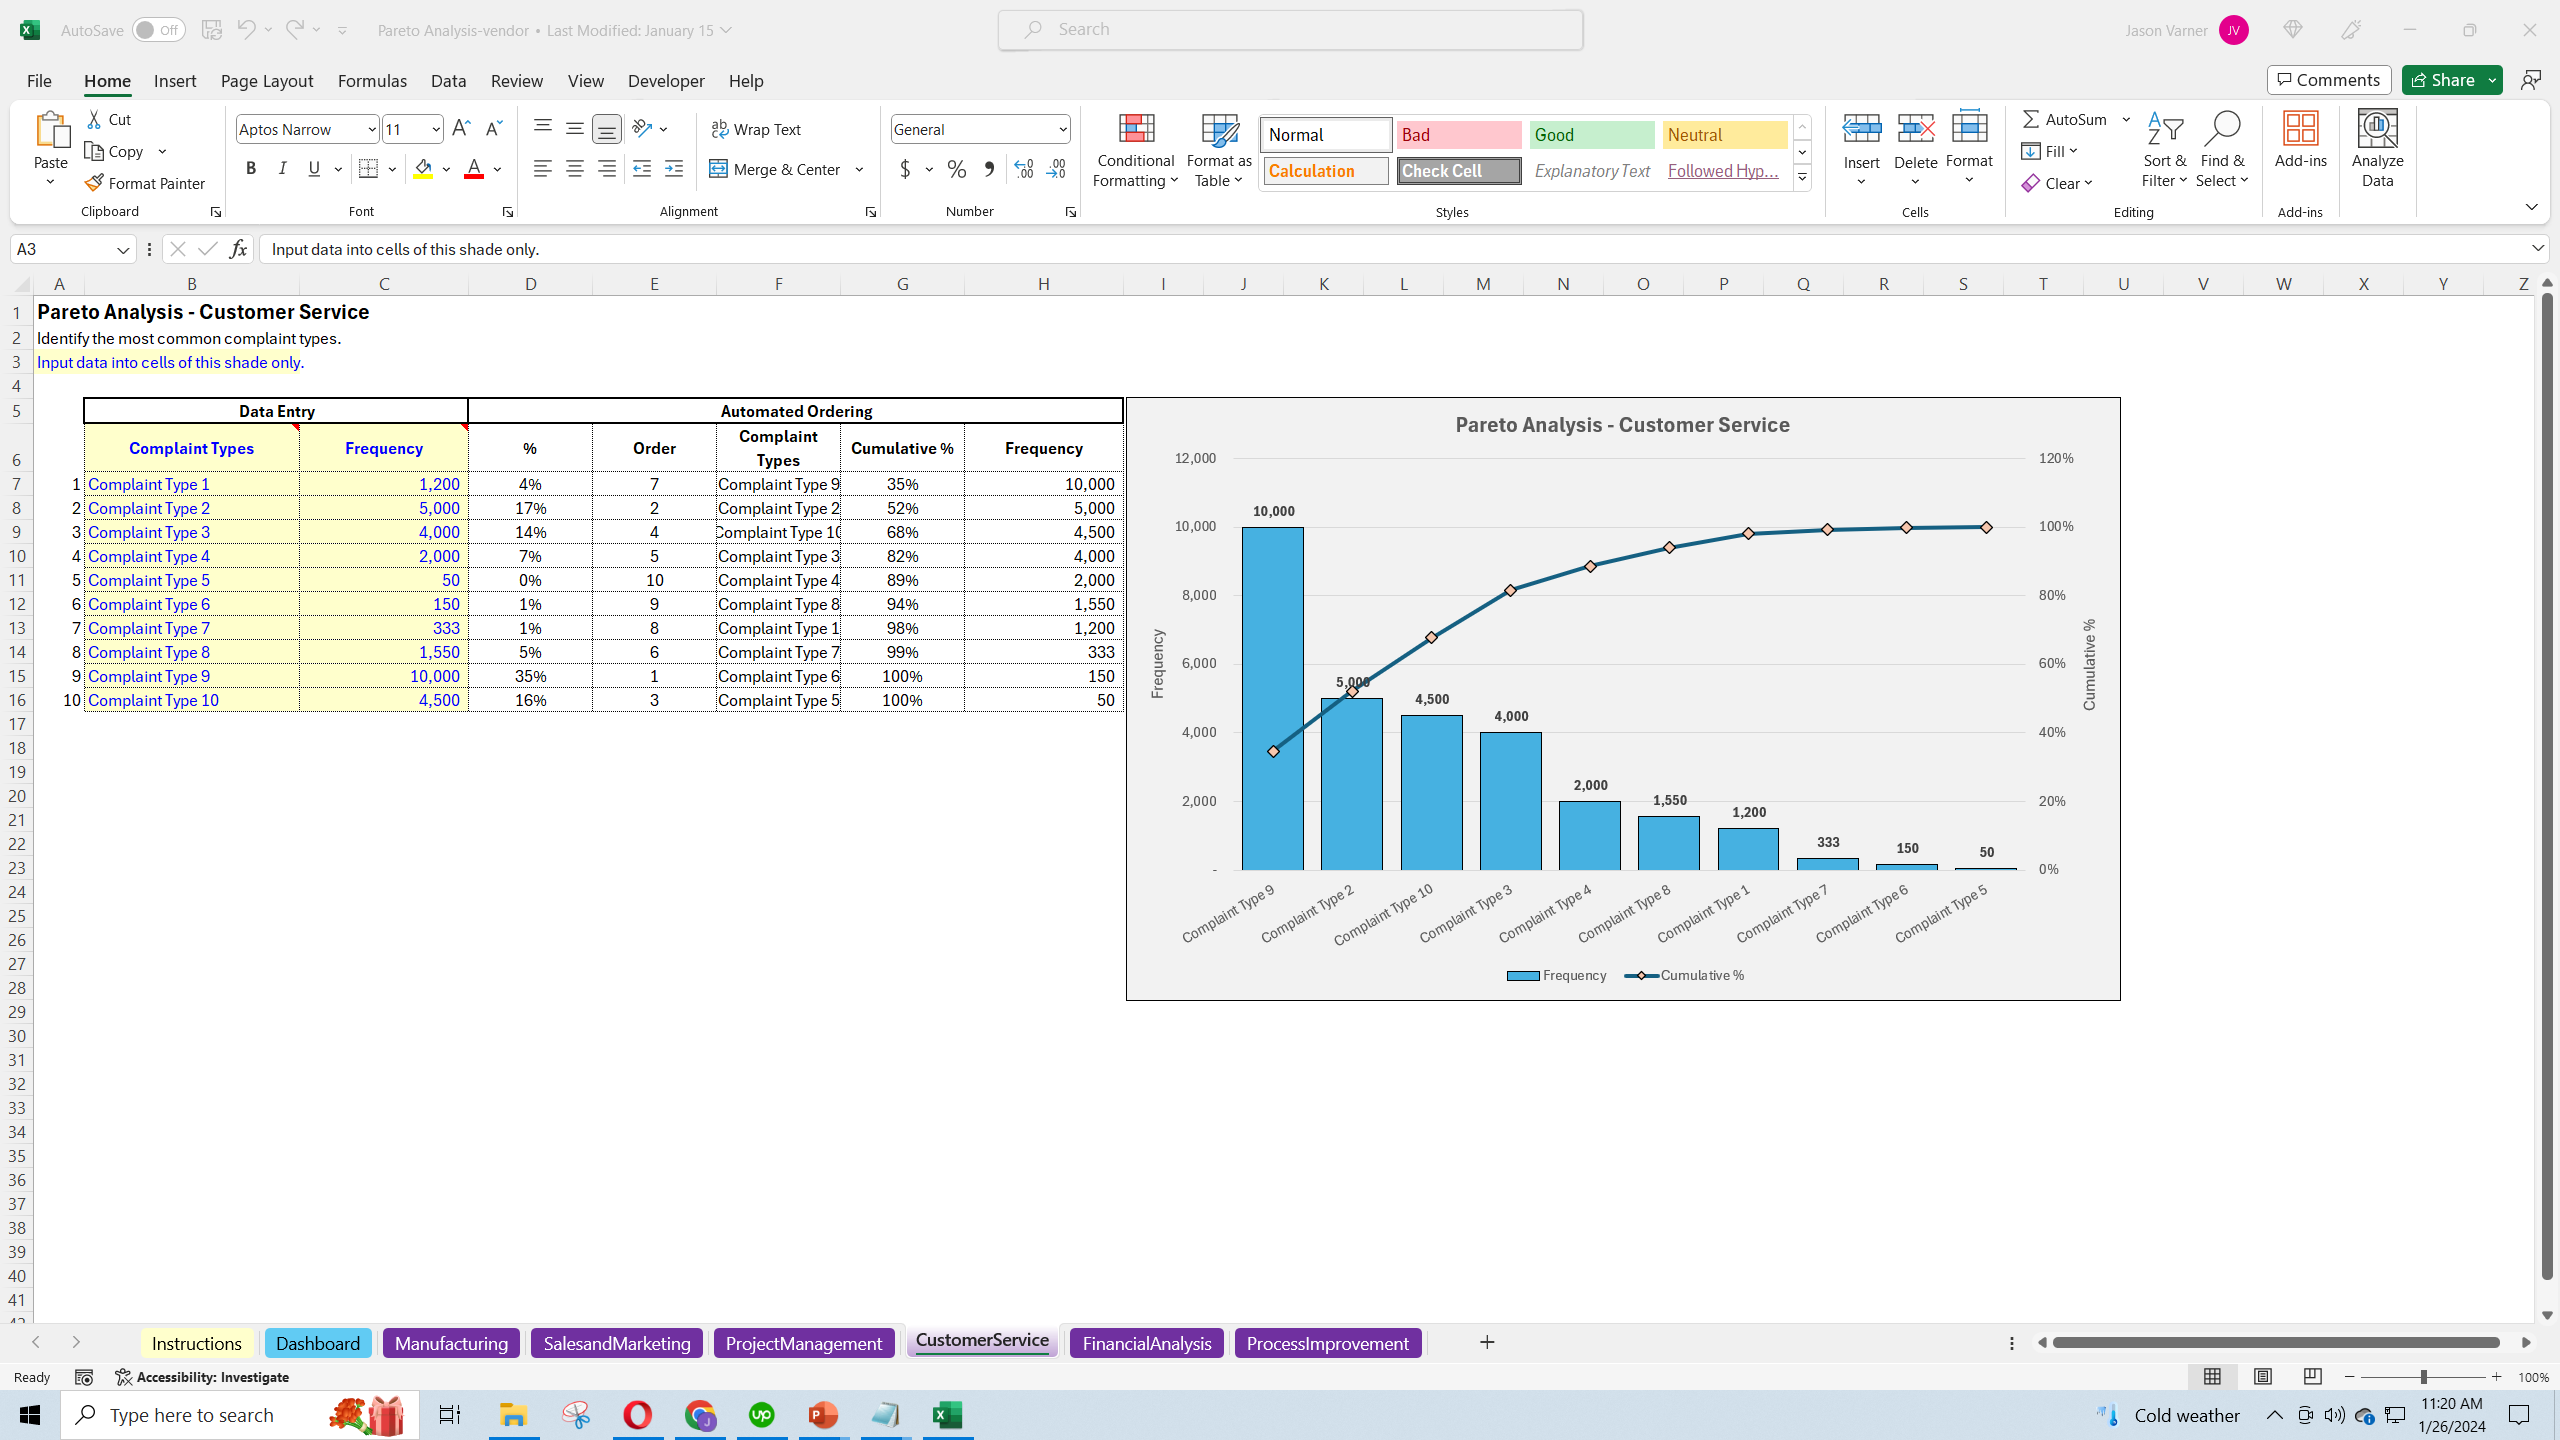Screen dimensions: 2560x1440
Task: Open the Name Box dropdown arrow
Action: coord(123,249)
